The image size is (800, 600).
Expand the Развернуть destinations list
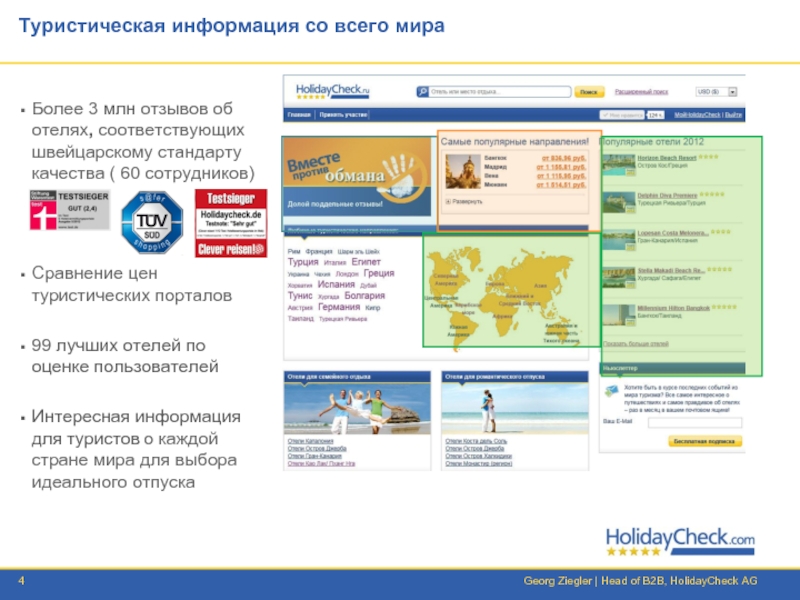click(464, 202)
